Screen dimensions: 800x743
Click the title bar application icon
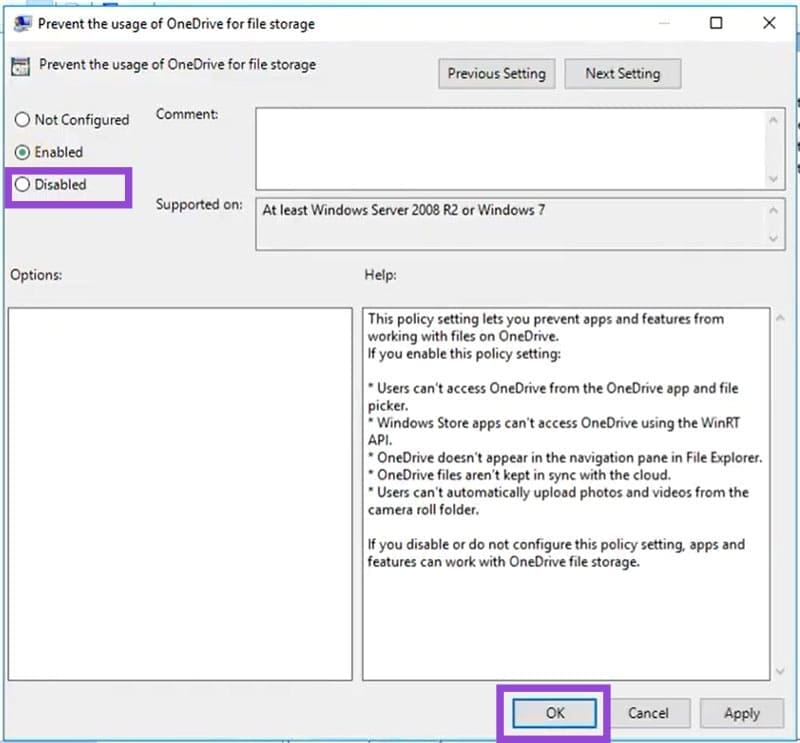[22, 23]
